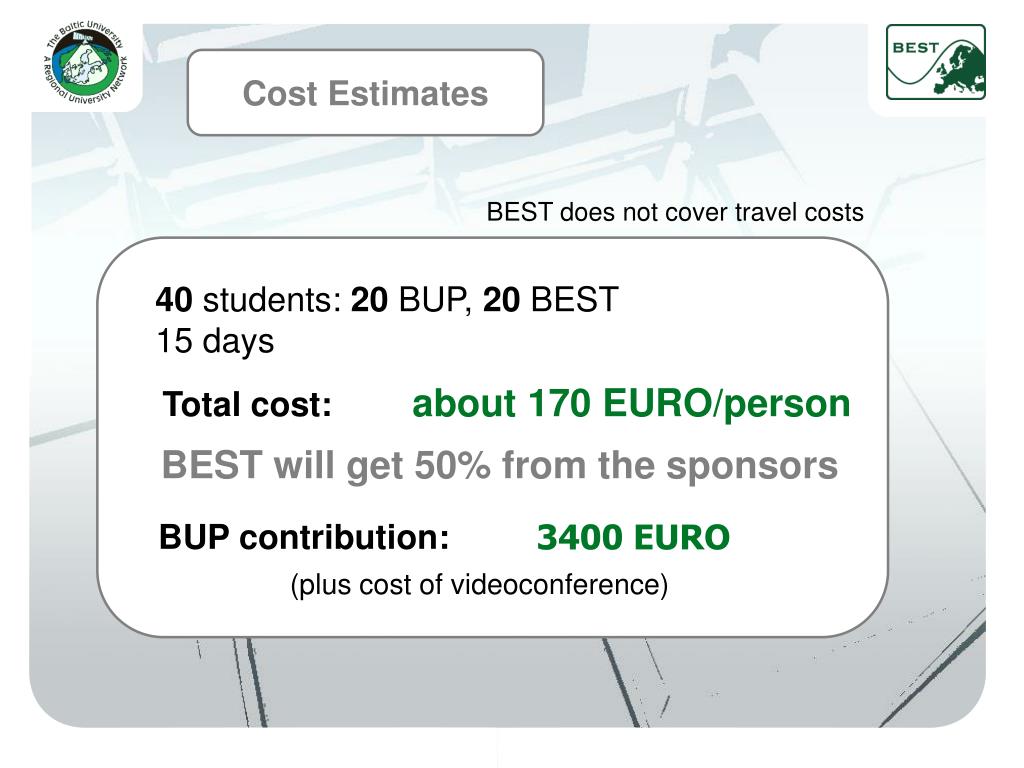The image size is (1024, 768).
Task: Select the Cost Estimates title box
Action: (x=365, y=93)
